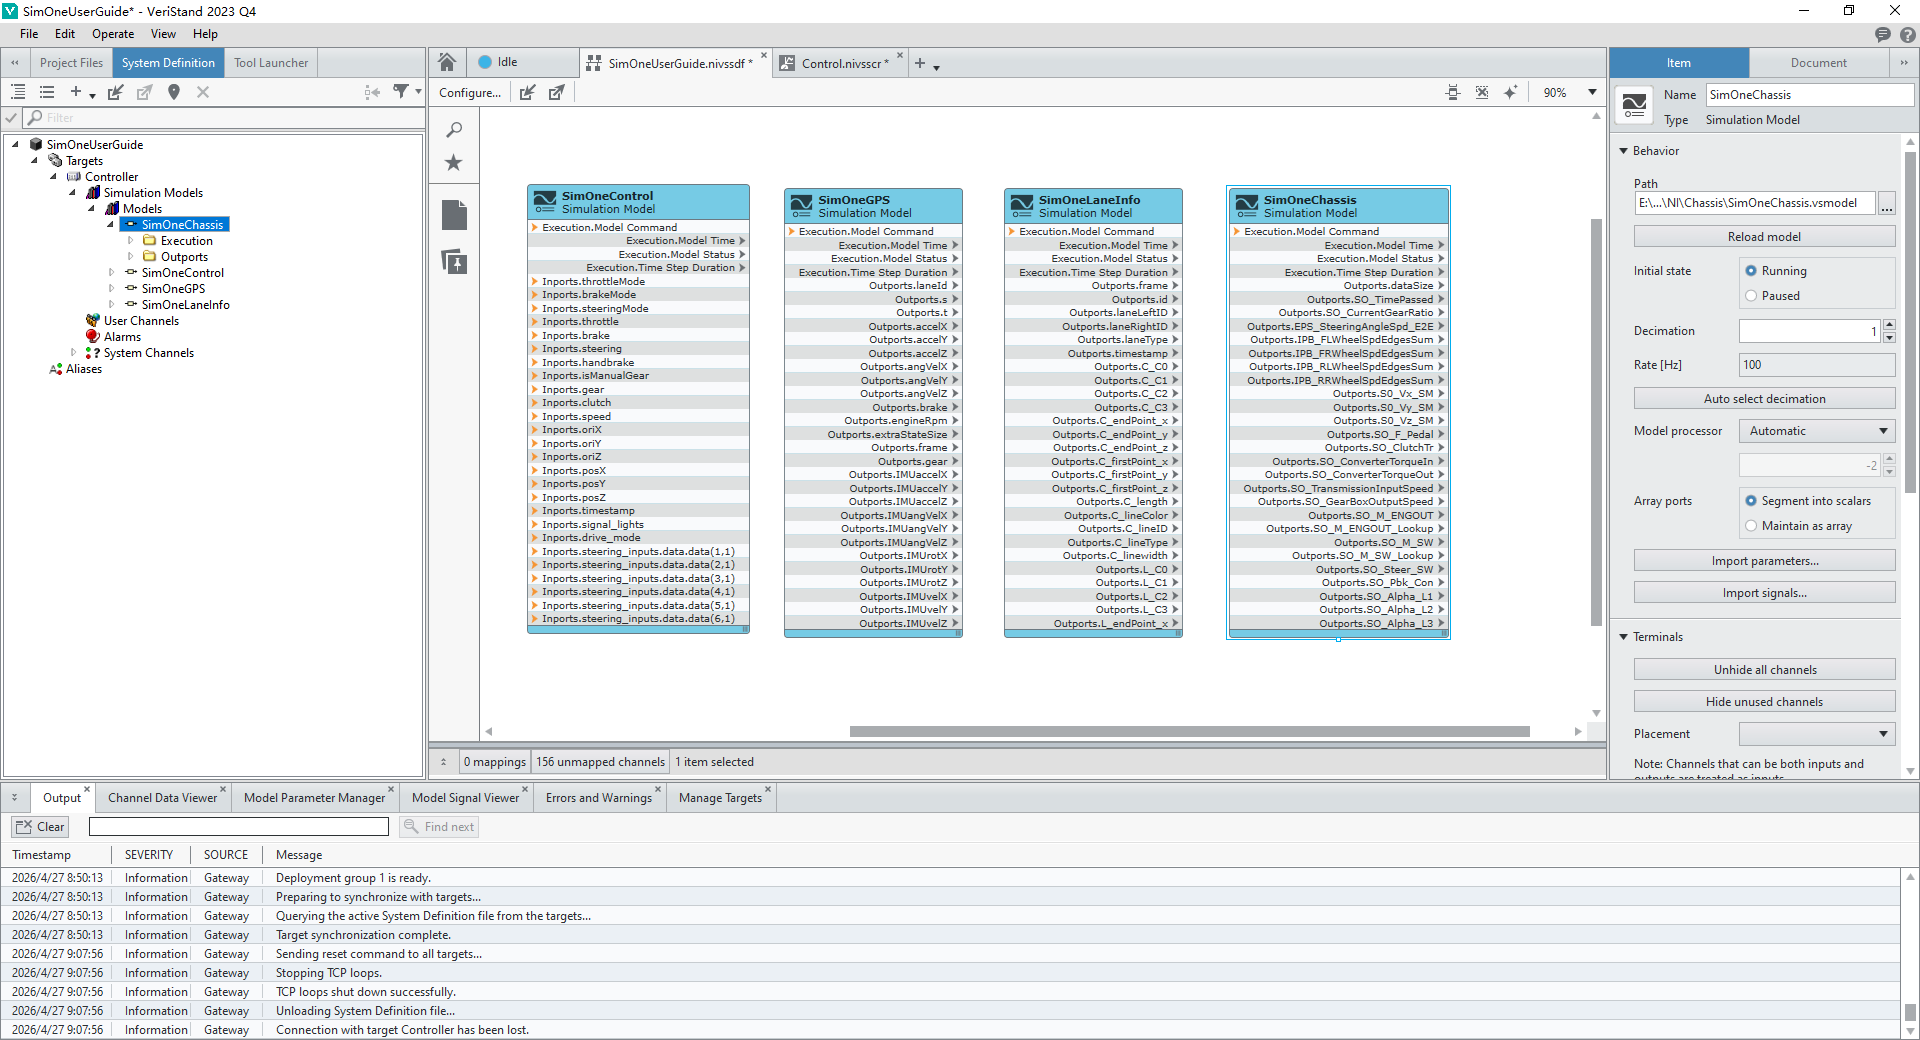Expand the SimOneControl tree node
The height and width of the screenshot is (1040, 1920).
coord(112,273)
